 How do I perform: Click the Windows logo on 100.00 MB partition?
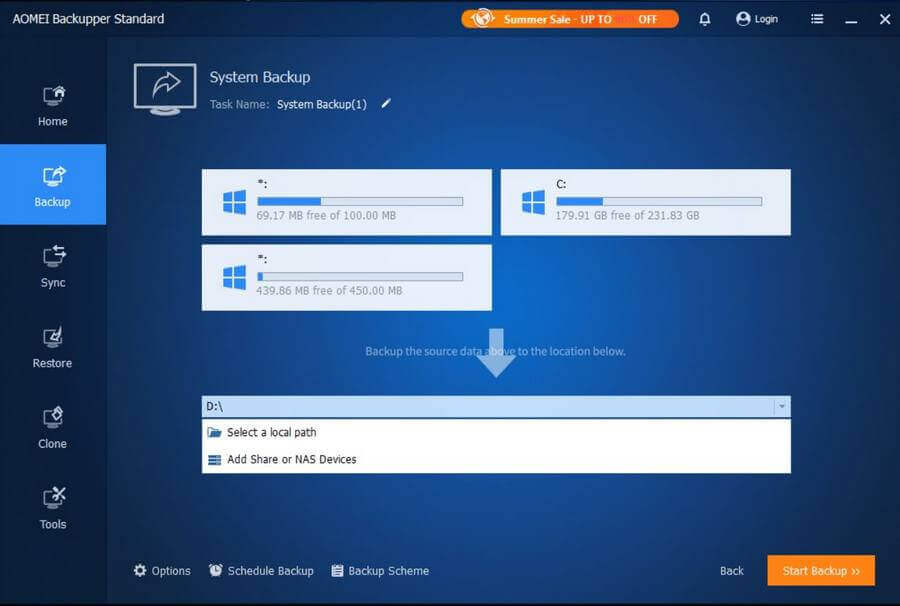coord(234,202)
